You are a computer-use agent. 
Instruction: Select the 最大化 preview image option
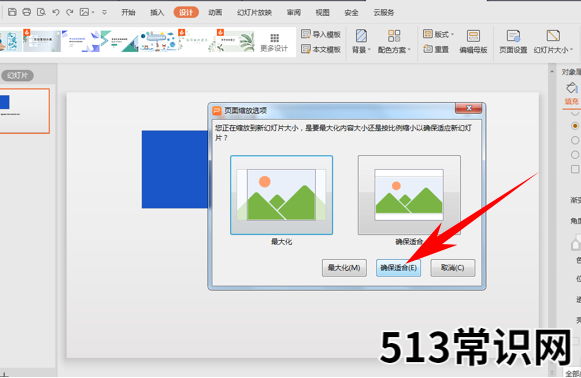pyautogui.click(x=281, y=195)
